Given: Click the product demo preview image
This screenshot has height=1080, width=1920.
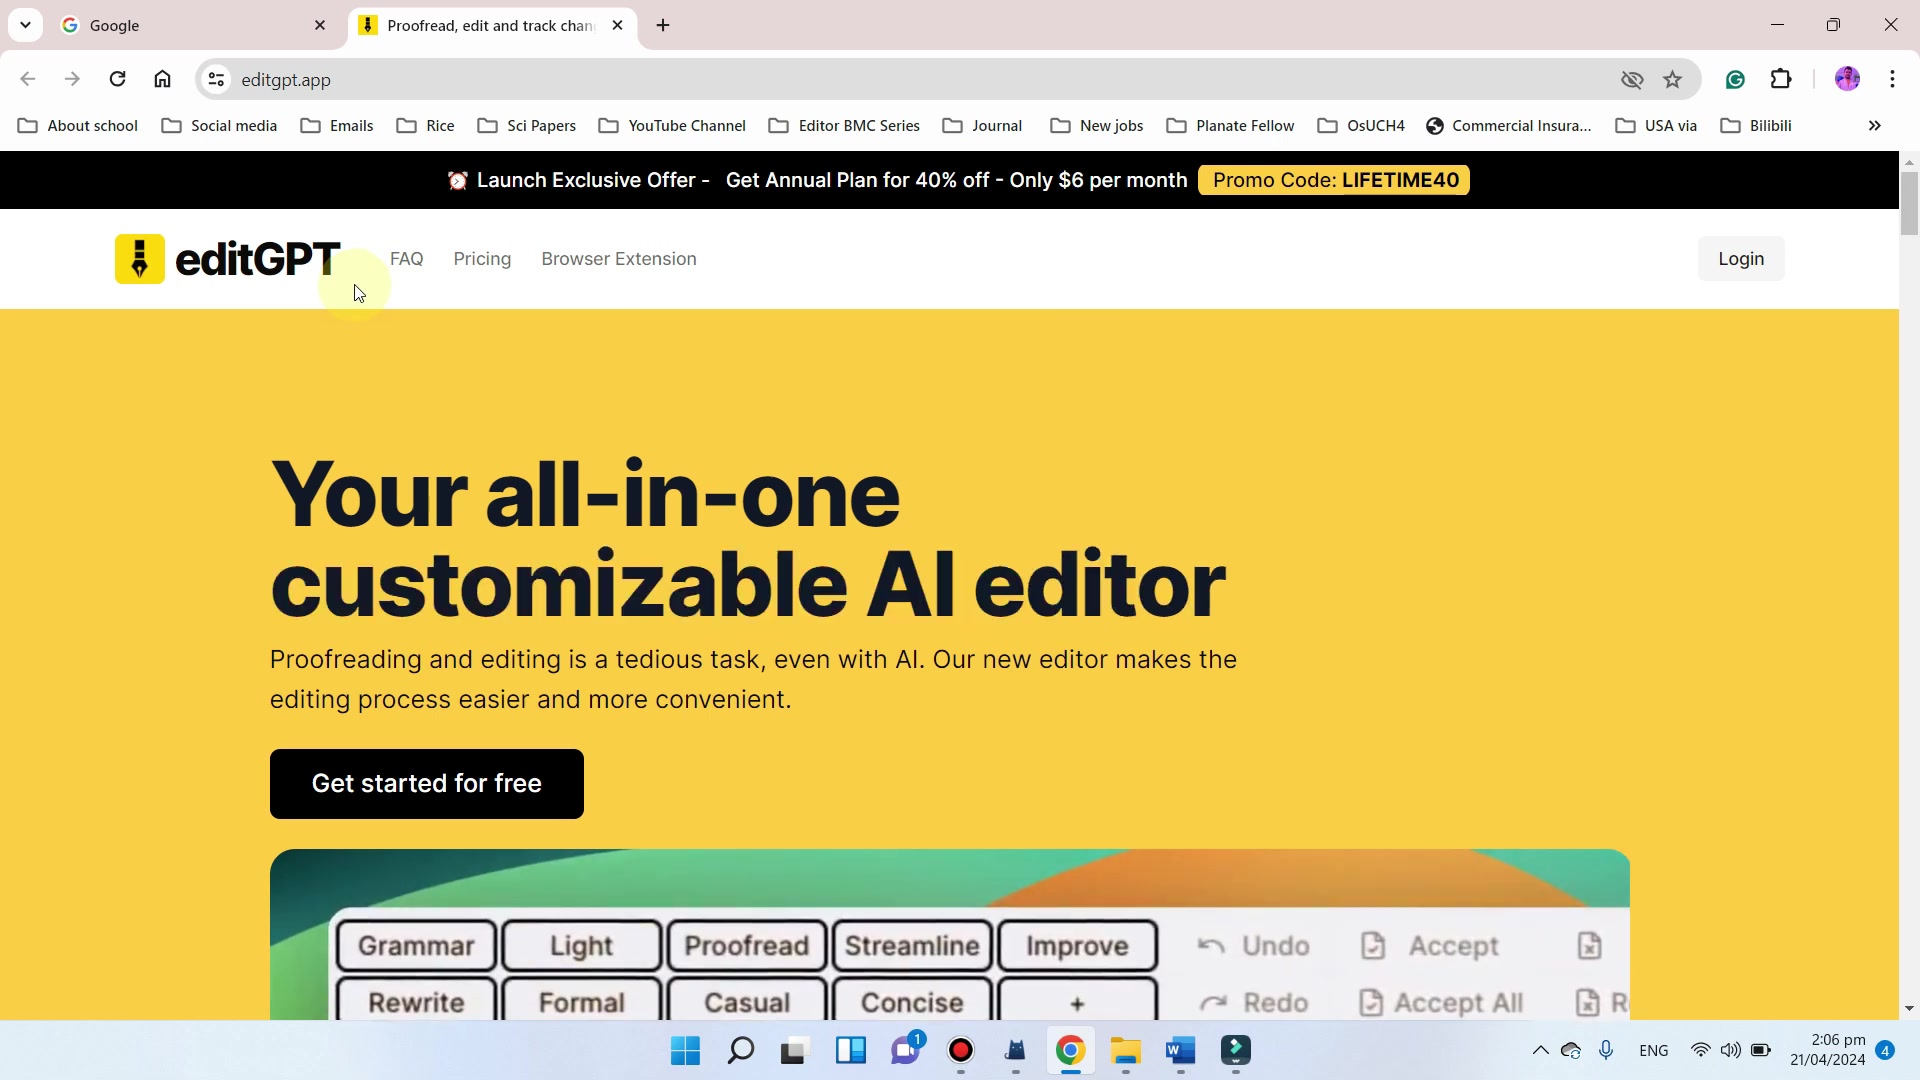Looking at the screenshot, I should coord(950,935).
